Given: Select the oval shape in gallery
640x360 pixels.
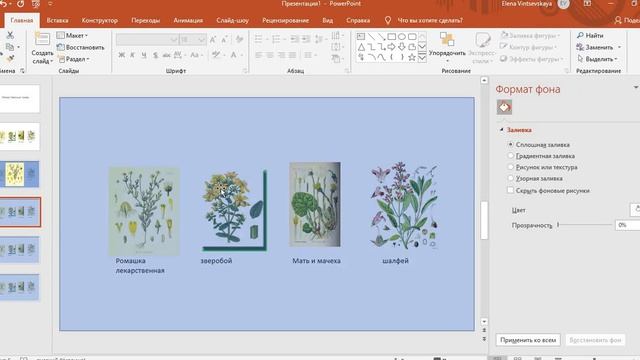Looking at the screenshot, I should (402, 37).
